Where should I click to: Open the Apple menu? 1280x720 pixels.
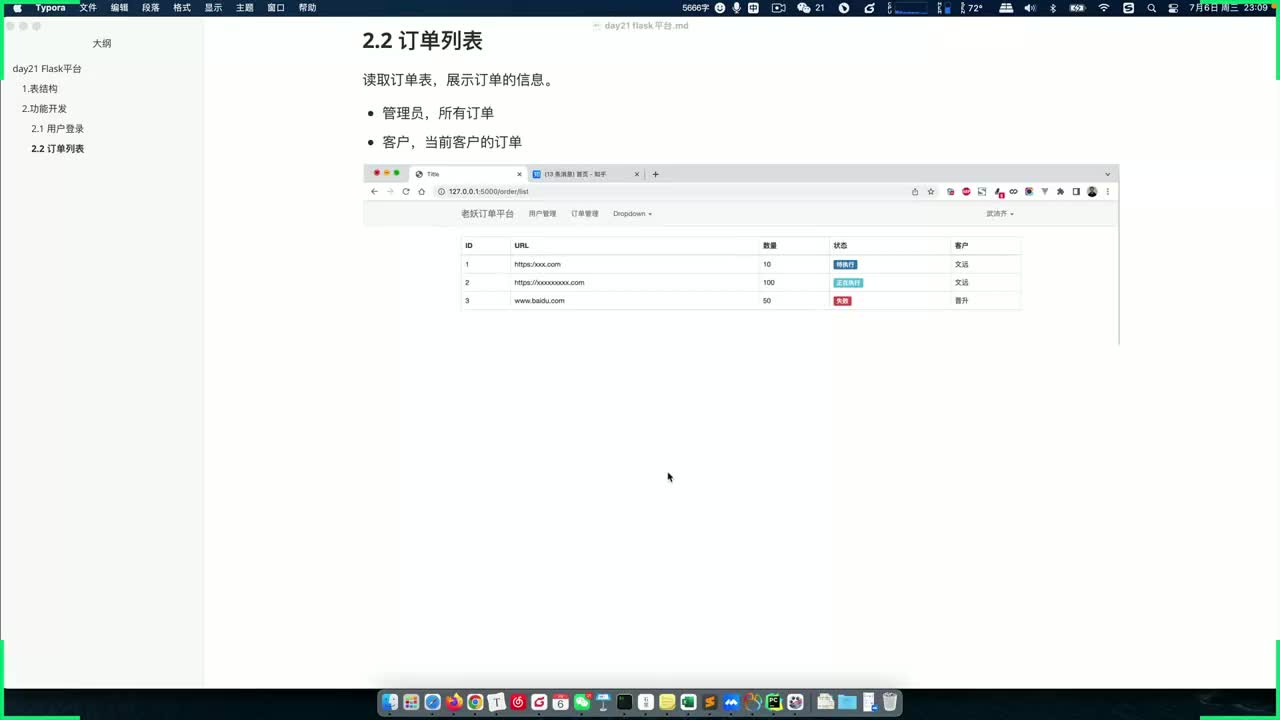click(x=17, y=8)
